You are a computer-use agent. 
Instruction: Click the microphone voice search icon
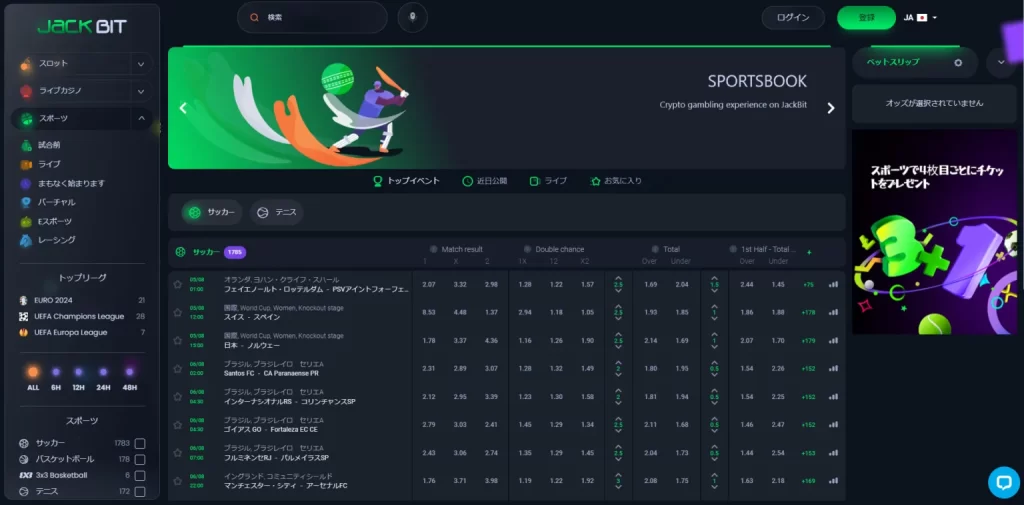click(412, 17)
